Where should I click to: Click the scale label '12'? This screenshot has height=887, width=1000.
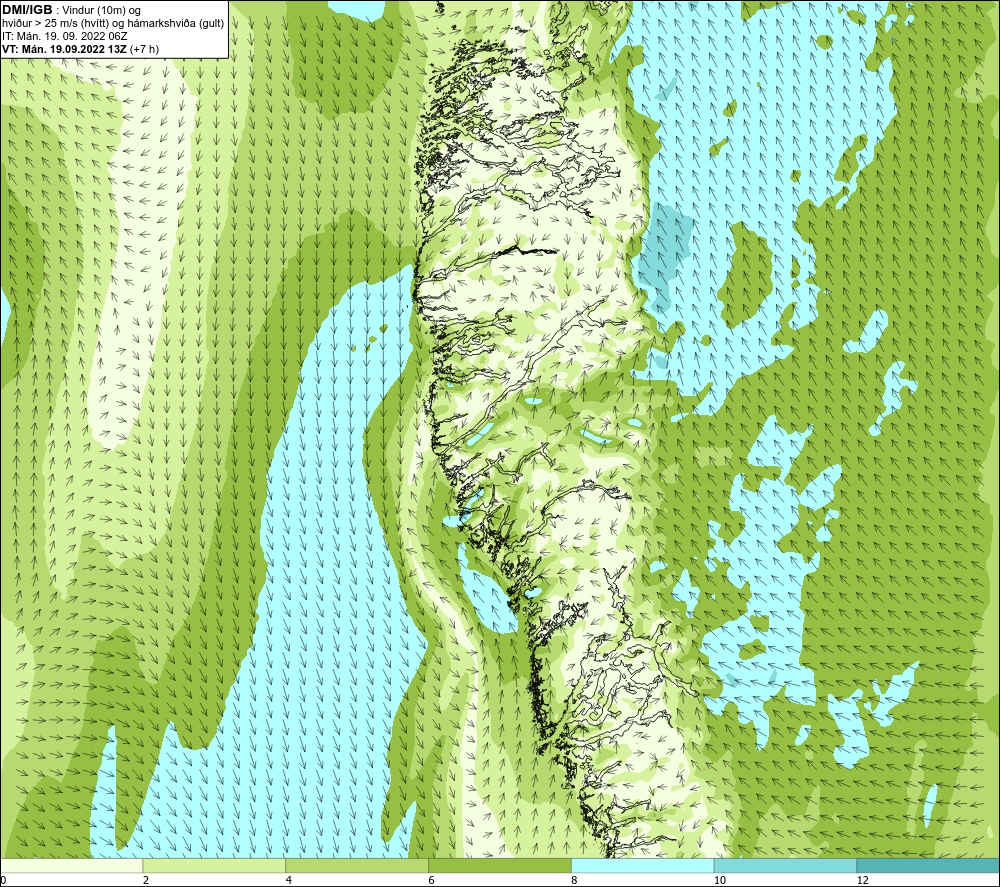click(863, 881)
